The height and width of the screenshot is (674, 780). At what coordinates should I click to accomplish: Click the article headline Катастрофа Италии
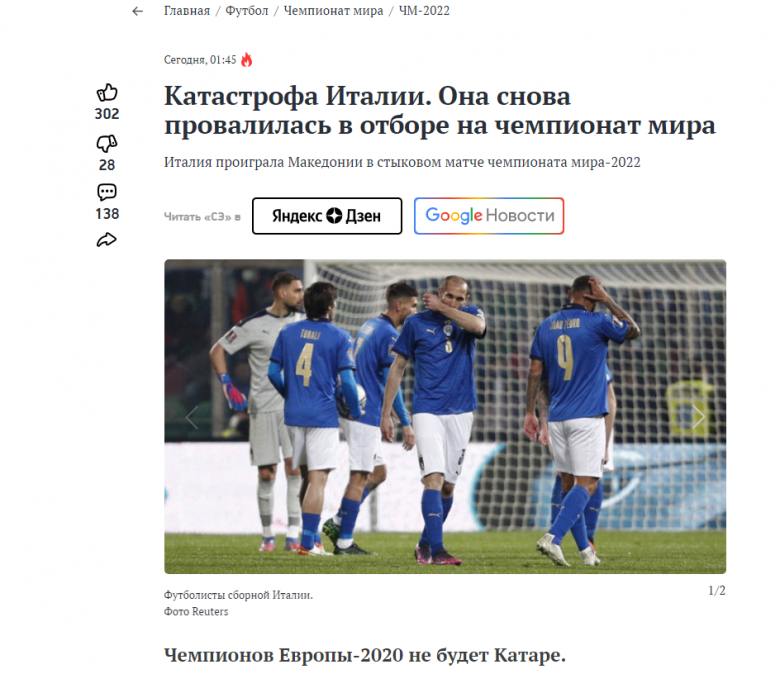point(440,110)
